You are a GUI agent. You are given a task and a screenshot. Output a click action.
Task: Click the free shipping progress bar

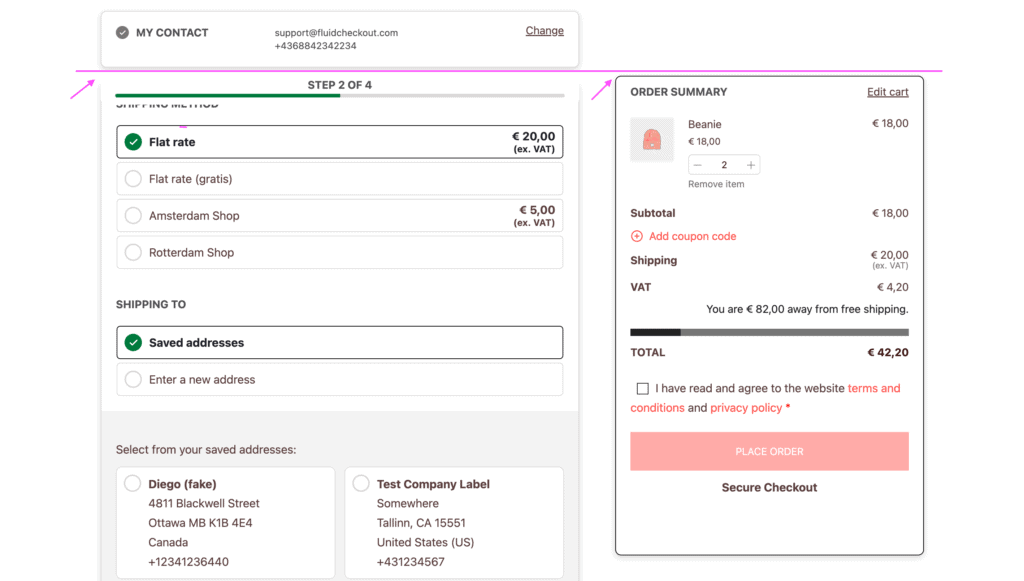tap(768, 330)
